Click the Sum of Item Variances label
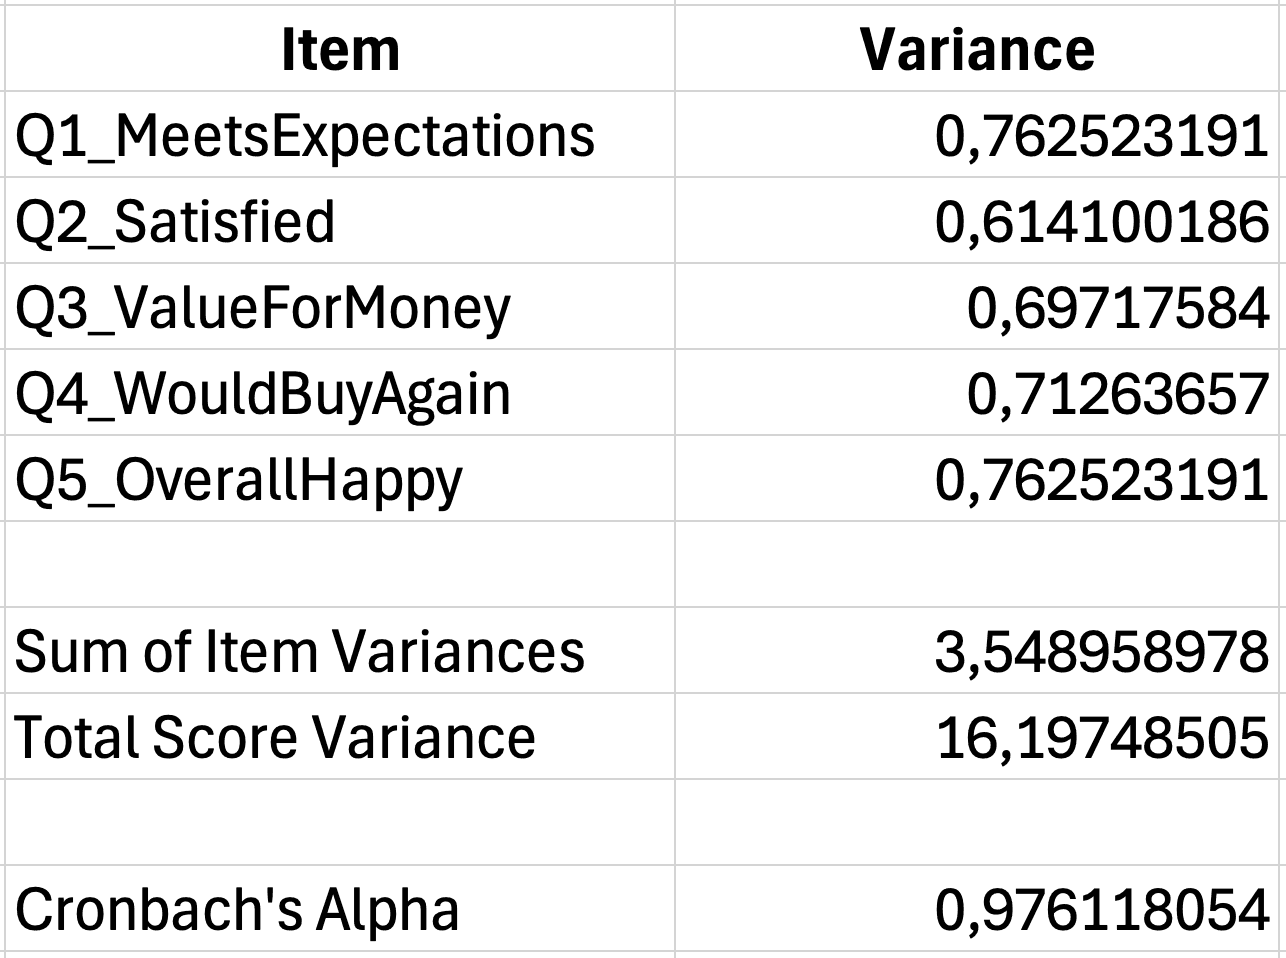 [x=300, y=651]
